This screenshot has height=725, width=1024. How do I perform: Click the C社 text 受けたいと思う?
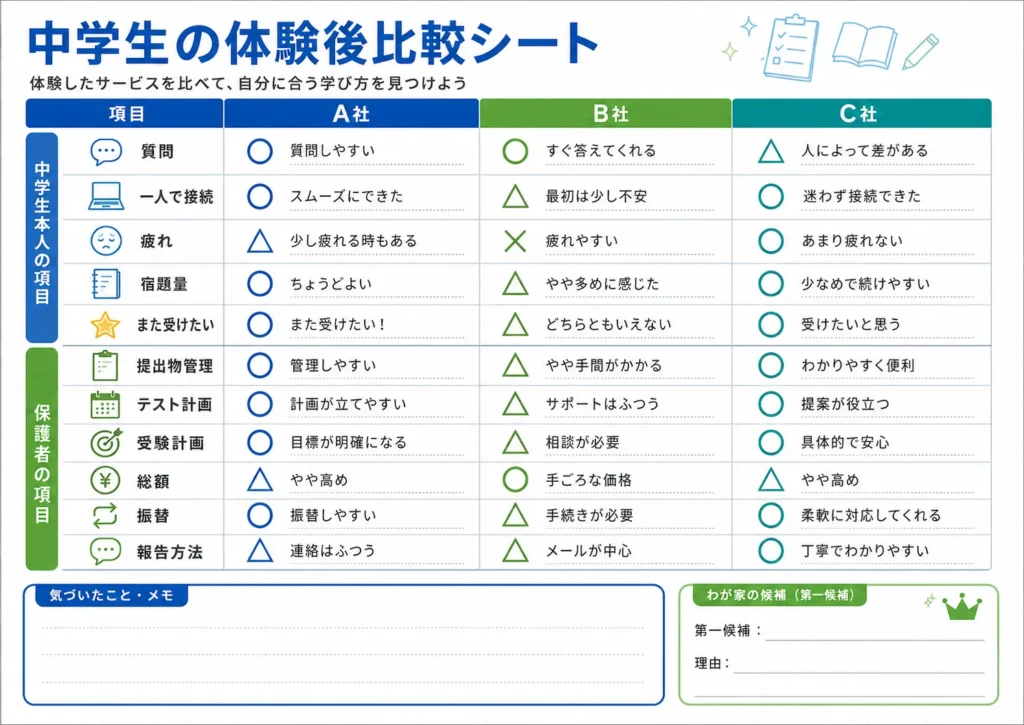point(851,325)
